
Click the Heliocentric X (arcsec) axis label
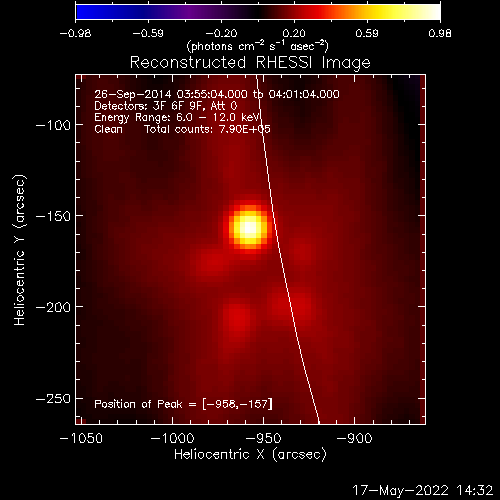[250, 455]
